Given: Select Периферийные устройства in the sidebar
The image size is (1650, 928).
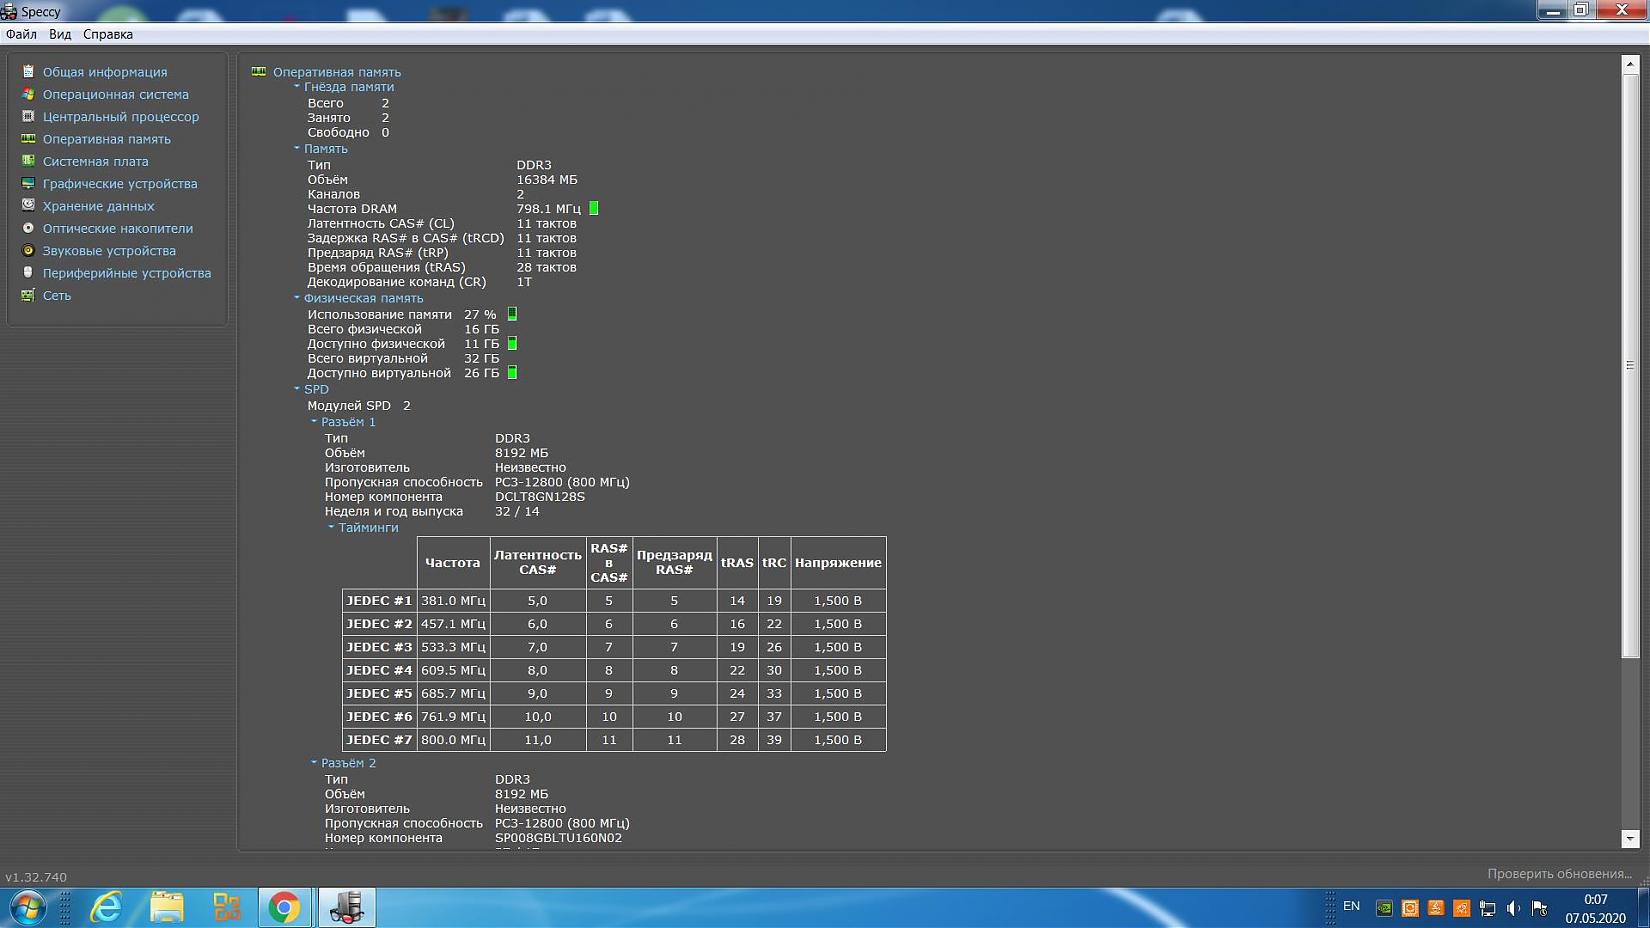Looking at the screenshot, I should pyautogui.click(x=126, y=273).
